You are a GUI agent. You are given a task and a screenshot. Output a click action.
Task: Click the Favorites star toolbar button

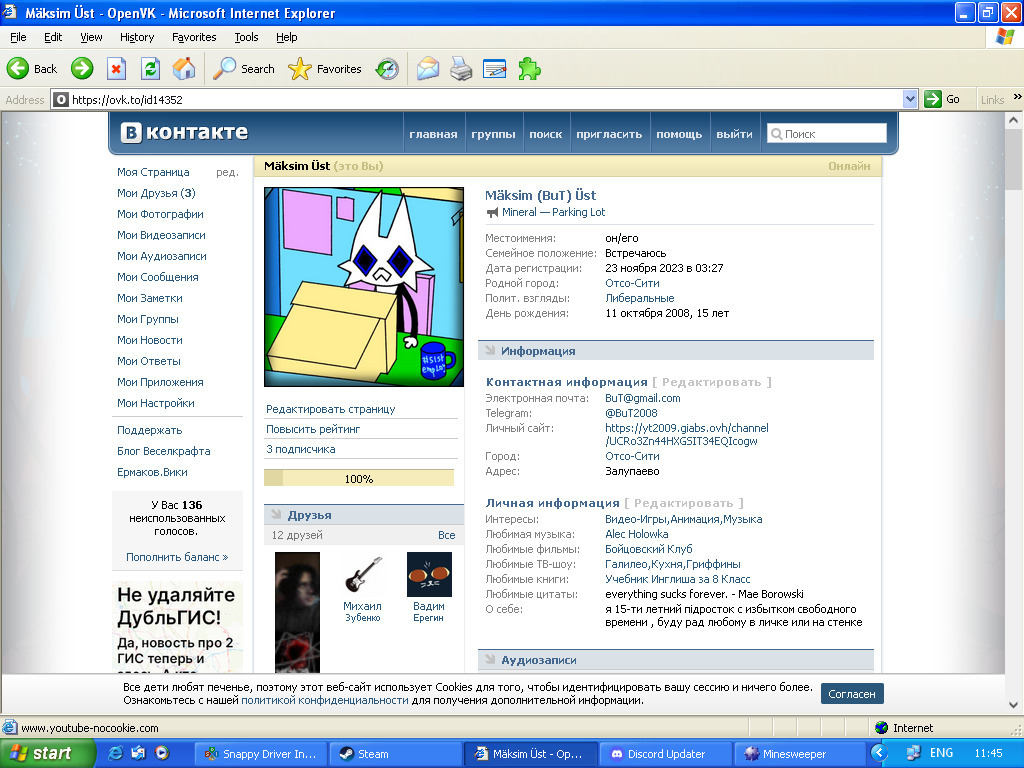tap(325, 69)
